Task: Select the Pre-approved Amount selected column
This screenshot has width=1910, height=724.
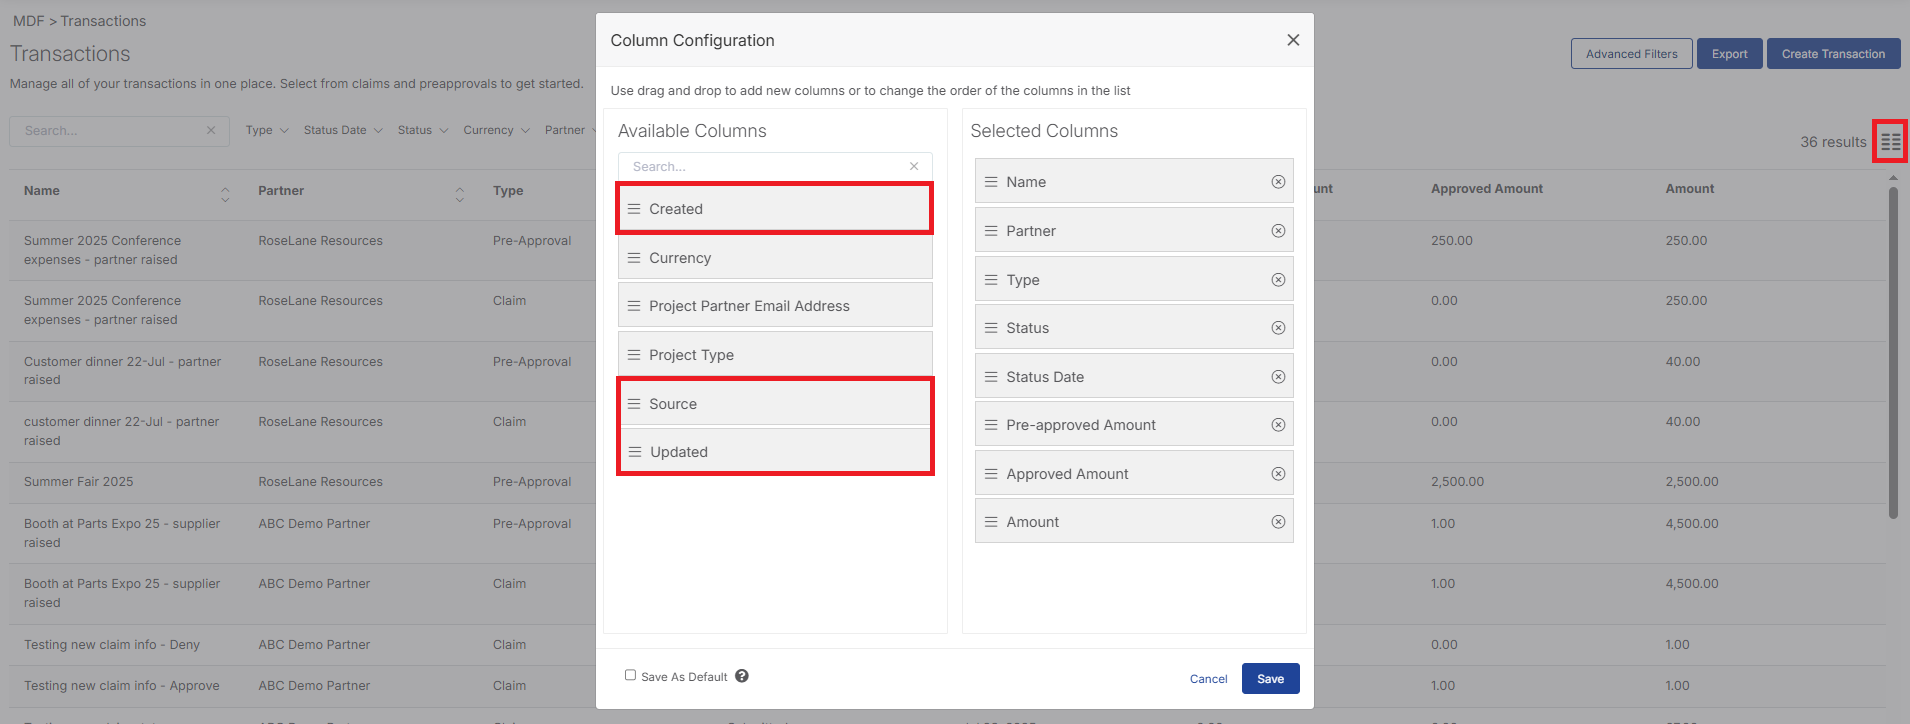Action: click(1134, 425)
